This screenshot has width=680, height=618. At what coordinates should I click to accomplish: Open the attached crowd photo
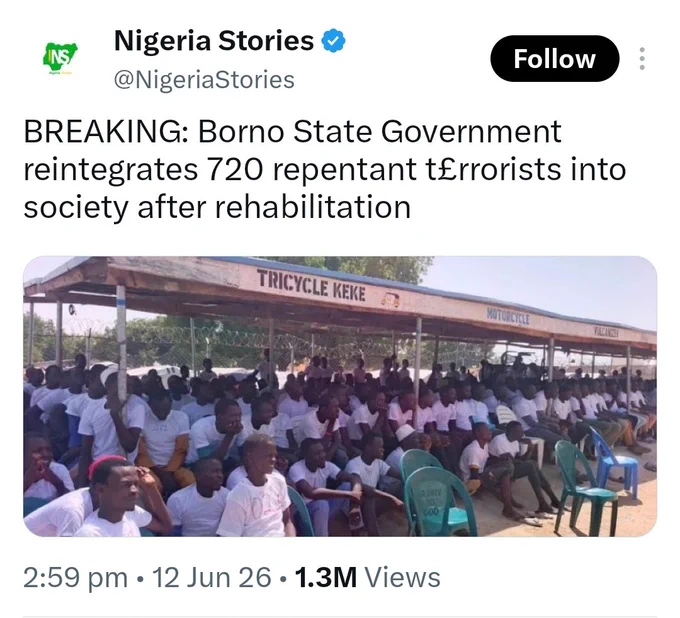click(340, 396)
